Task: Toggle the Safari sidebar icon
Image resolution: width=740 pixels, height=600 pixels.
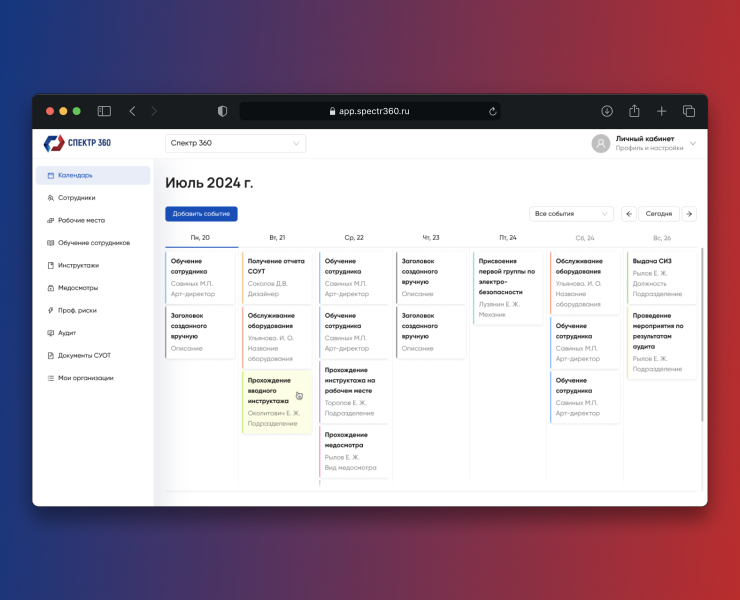Action: [104, 111]
